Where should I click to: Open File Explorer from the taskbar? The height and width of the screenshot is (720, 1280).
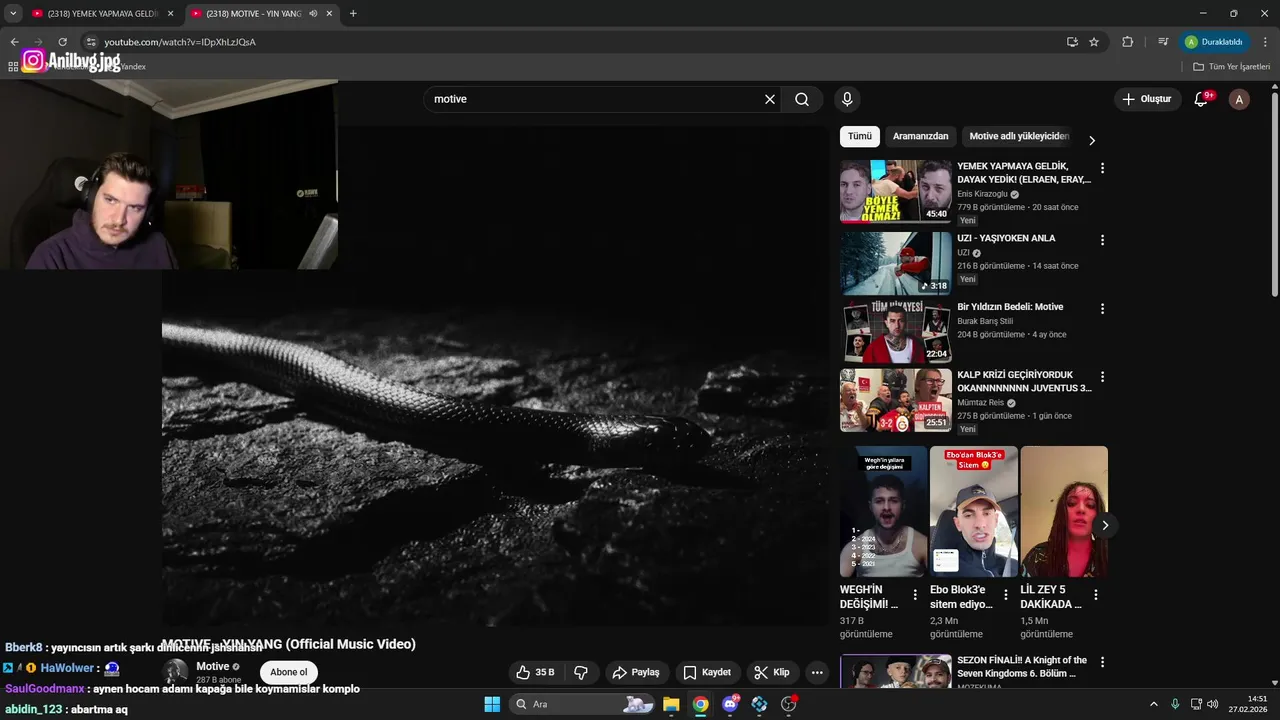tap(671, 704)
